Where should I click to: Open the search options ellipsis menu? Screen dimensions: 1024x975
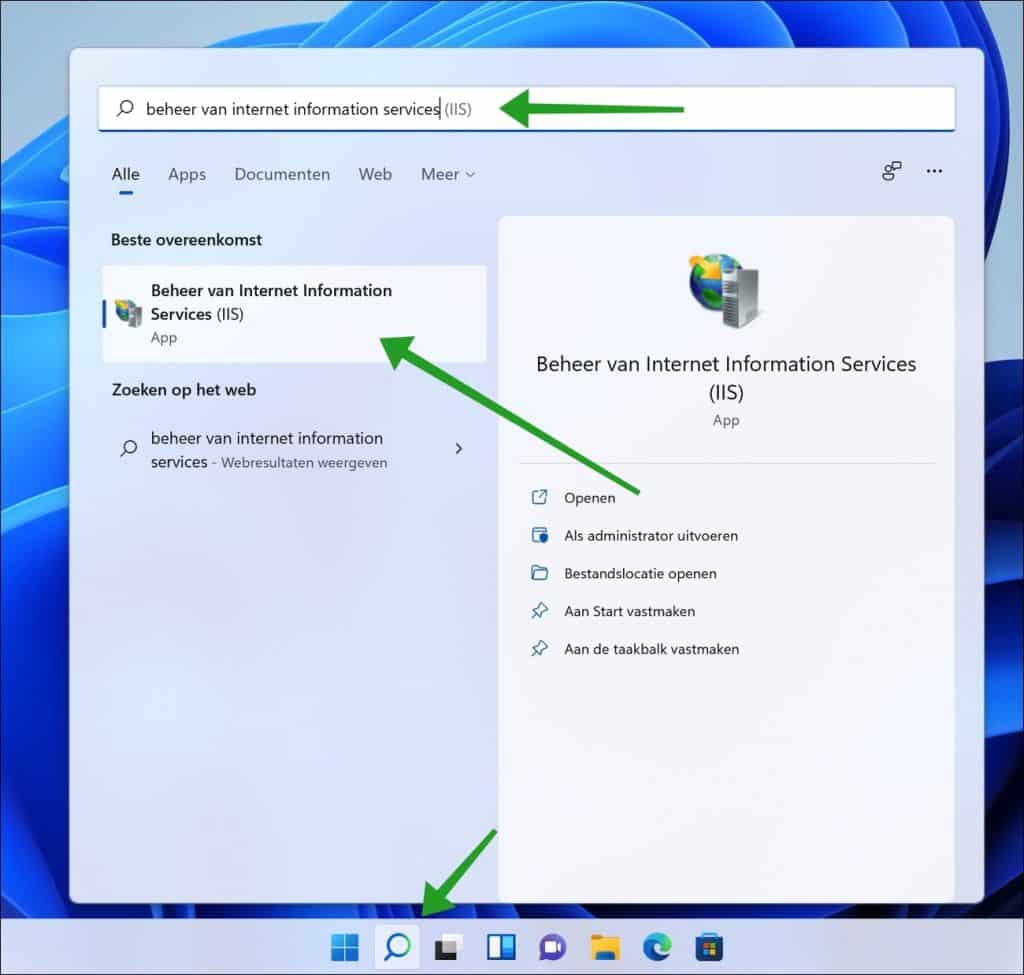point(934,172)
